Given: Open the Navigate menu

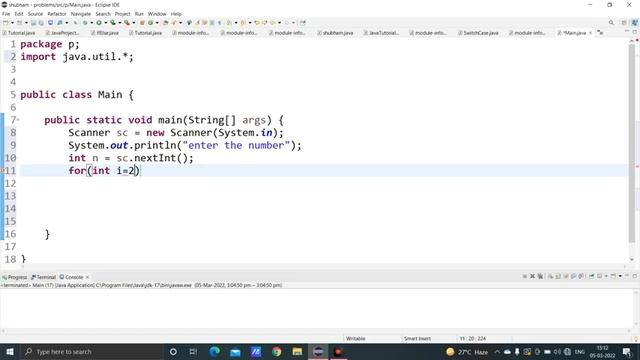Looking at the screenshot, I should pos(81,14).
